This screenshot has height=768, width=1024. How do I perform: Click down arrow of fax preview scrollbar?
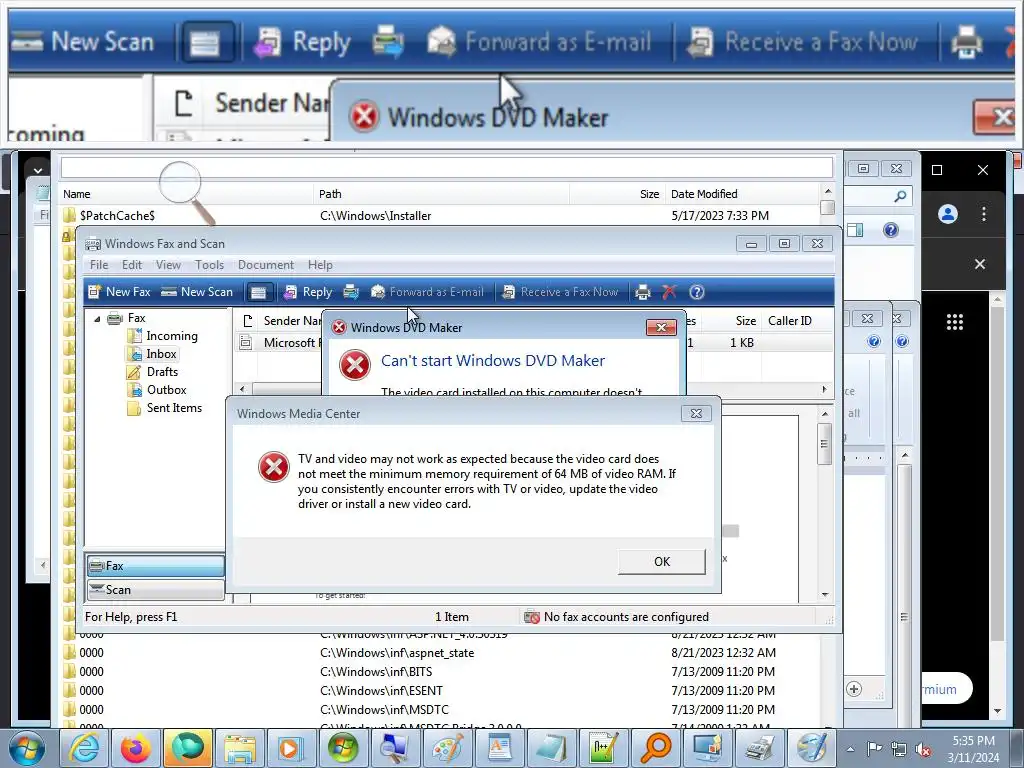point(825,594)
